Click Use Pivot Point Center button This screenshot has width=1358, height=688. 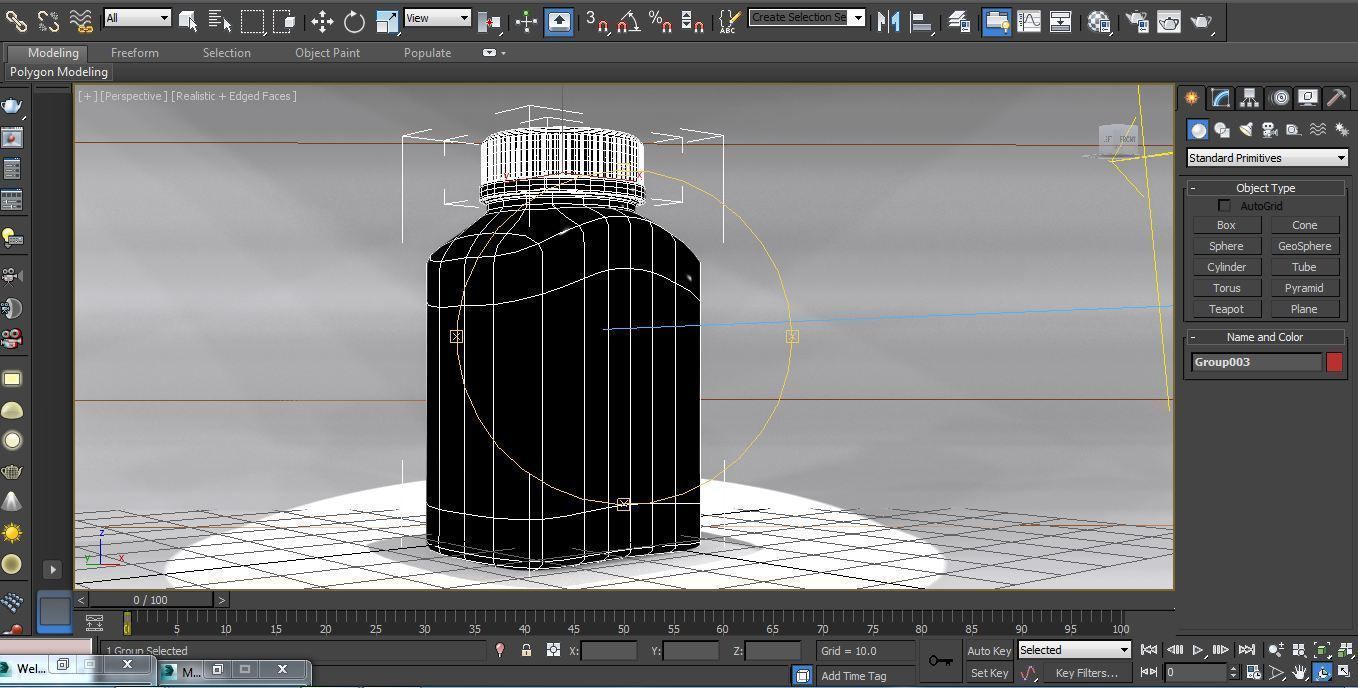pos(490,20)
